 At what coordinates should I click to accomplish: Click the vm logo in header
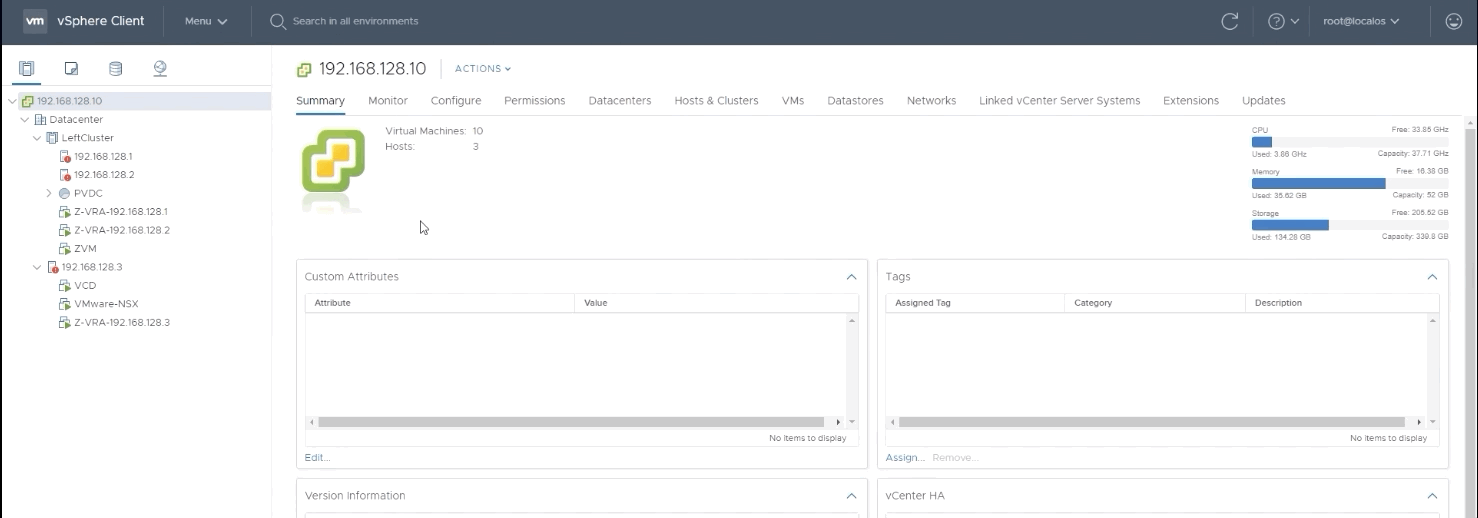[35, 21]
